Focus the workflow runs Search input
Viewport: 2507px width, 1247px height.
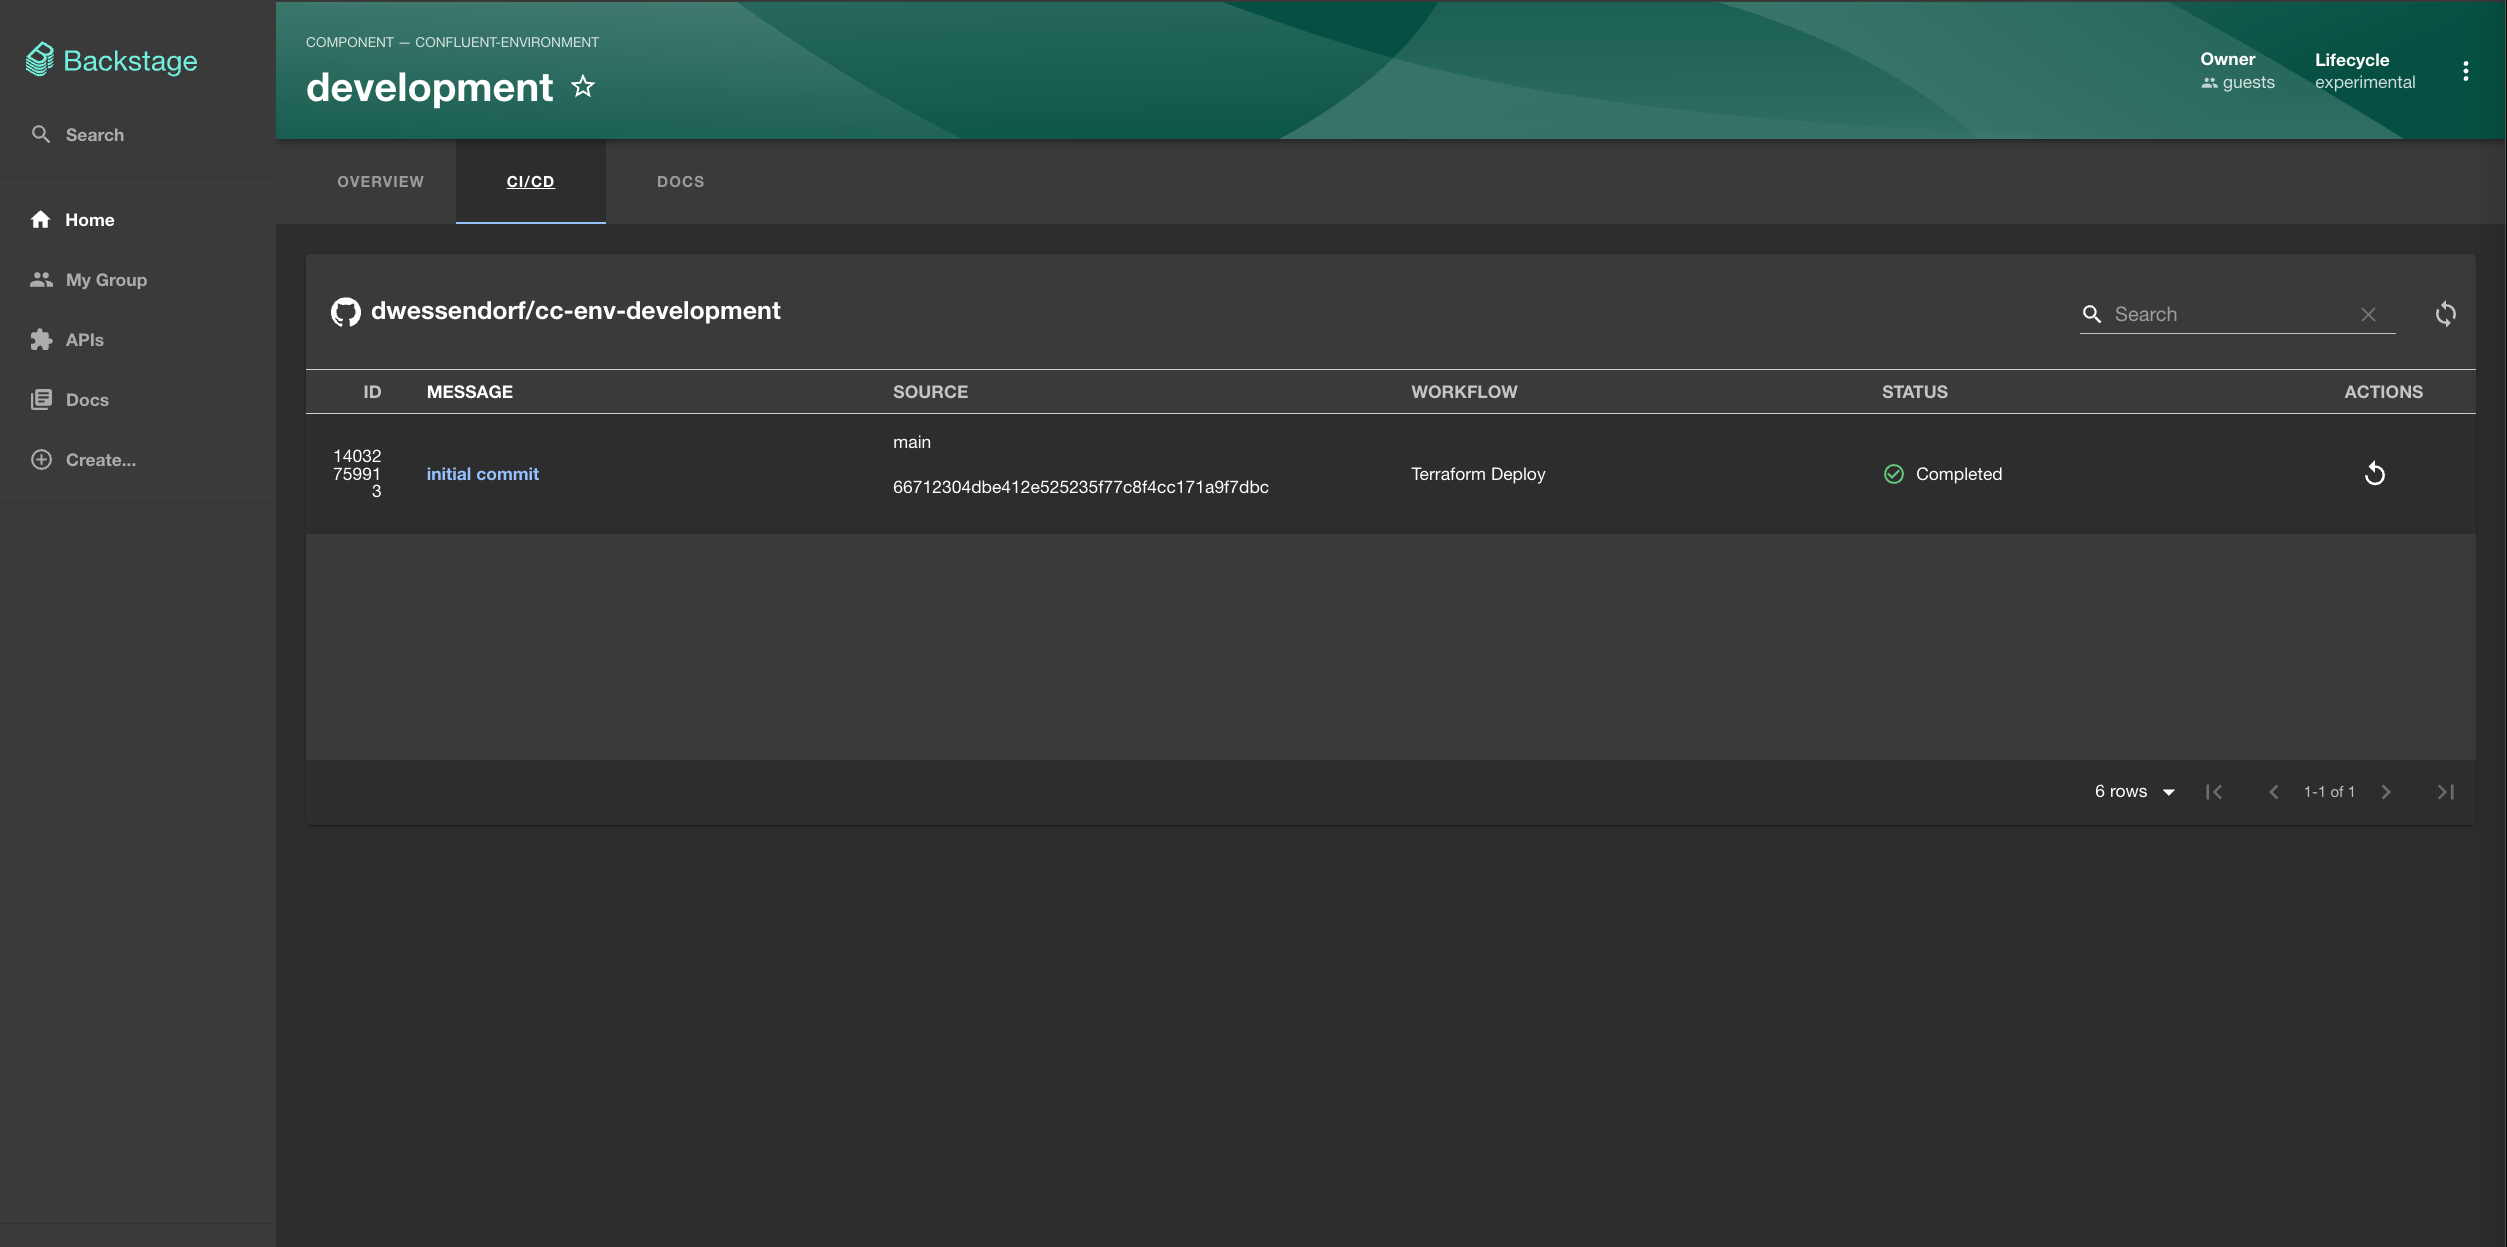click(x=2232, y=315)
